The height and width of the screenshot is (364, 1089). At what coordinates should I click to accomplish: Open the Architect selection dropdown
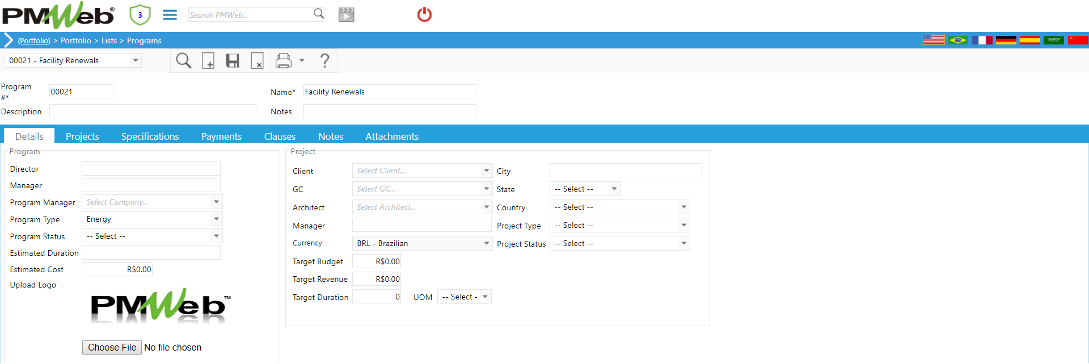[x=422, y=207]
